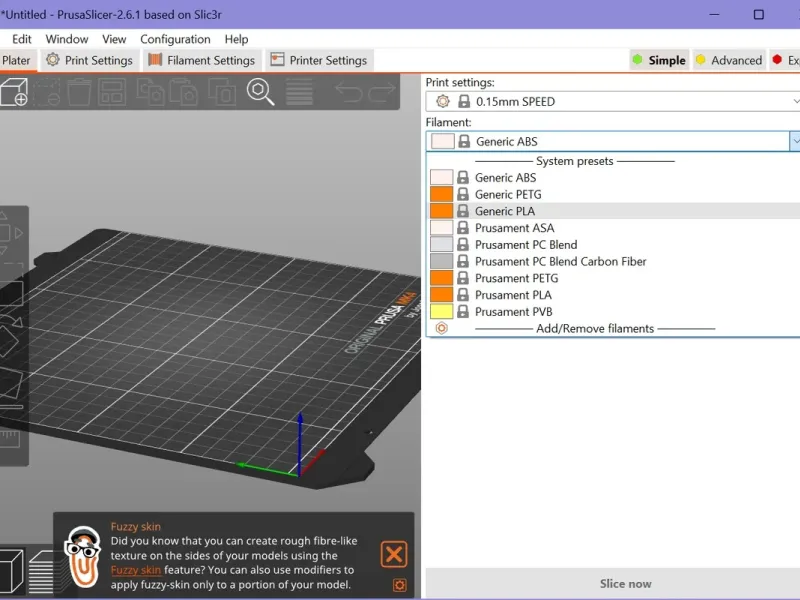Screen dimensions: 800x600
Task: Open the Print settings preset dropdown
Action: coord(612,101)
